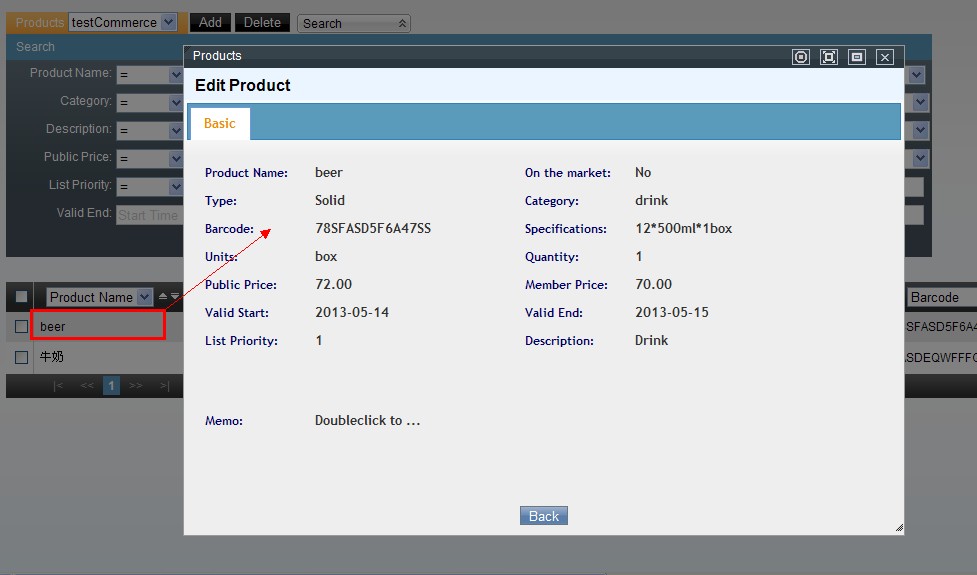
Task: Go to the previous page of results
Action: tap(87, 386)
